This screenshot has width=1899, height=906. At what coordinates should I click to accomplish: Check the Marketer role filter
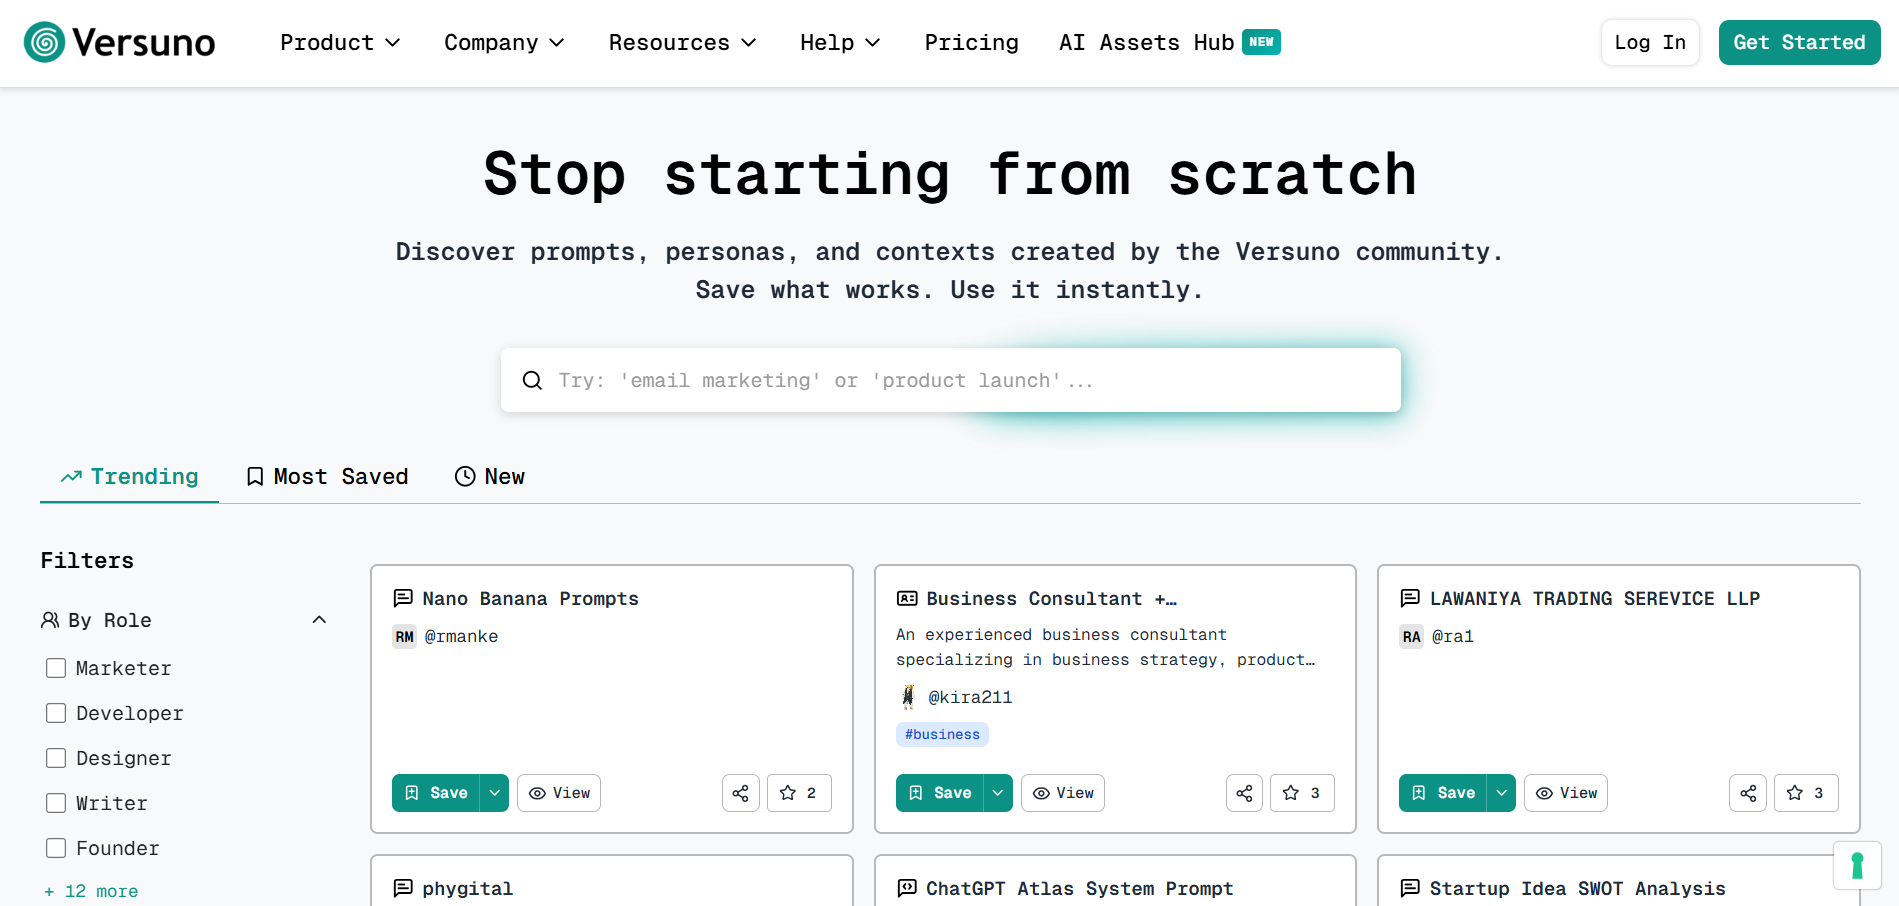point(56,668)
